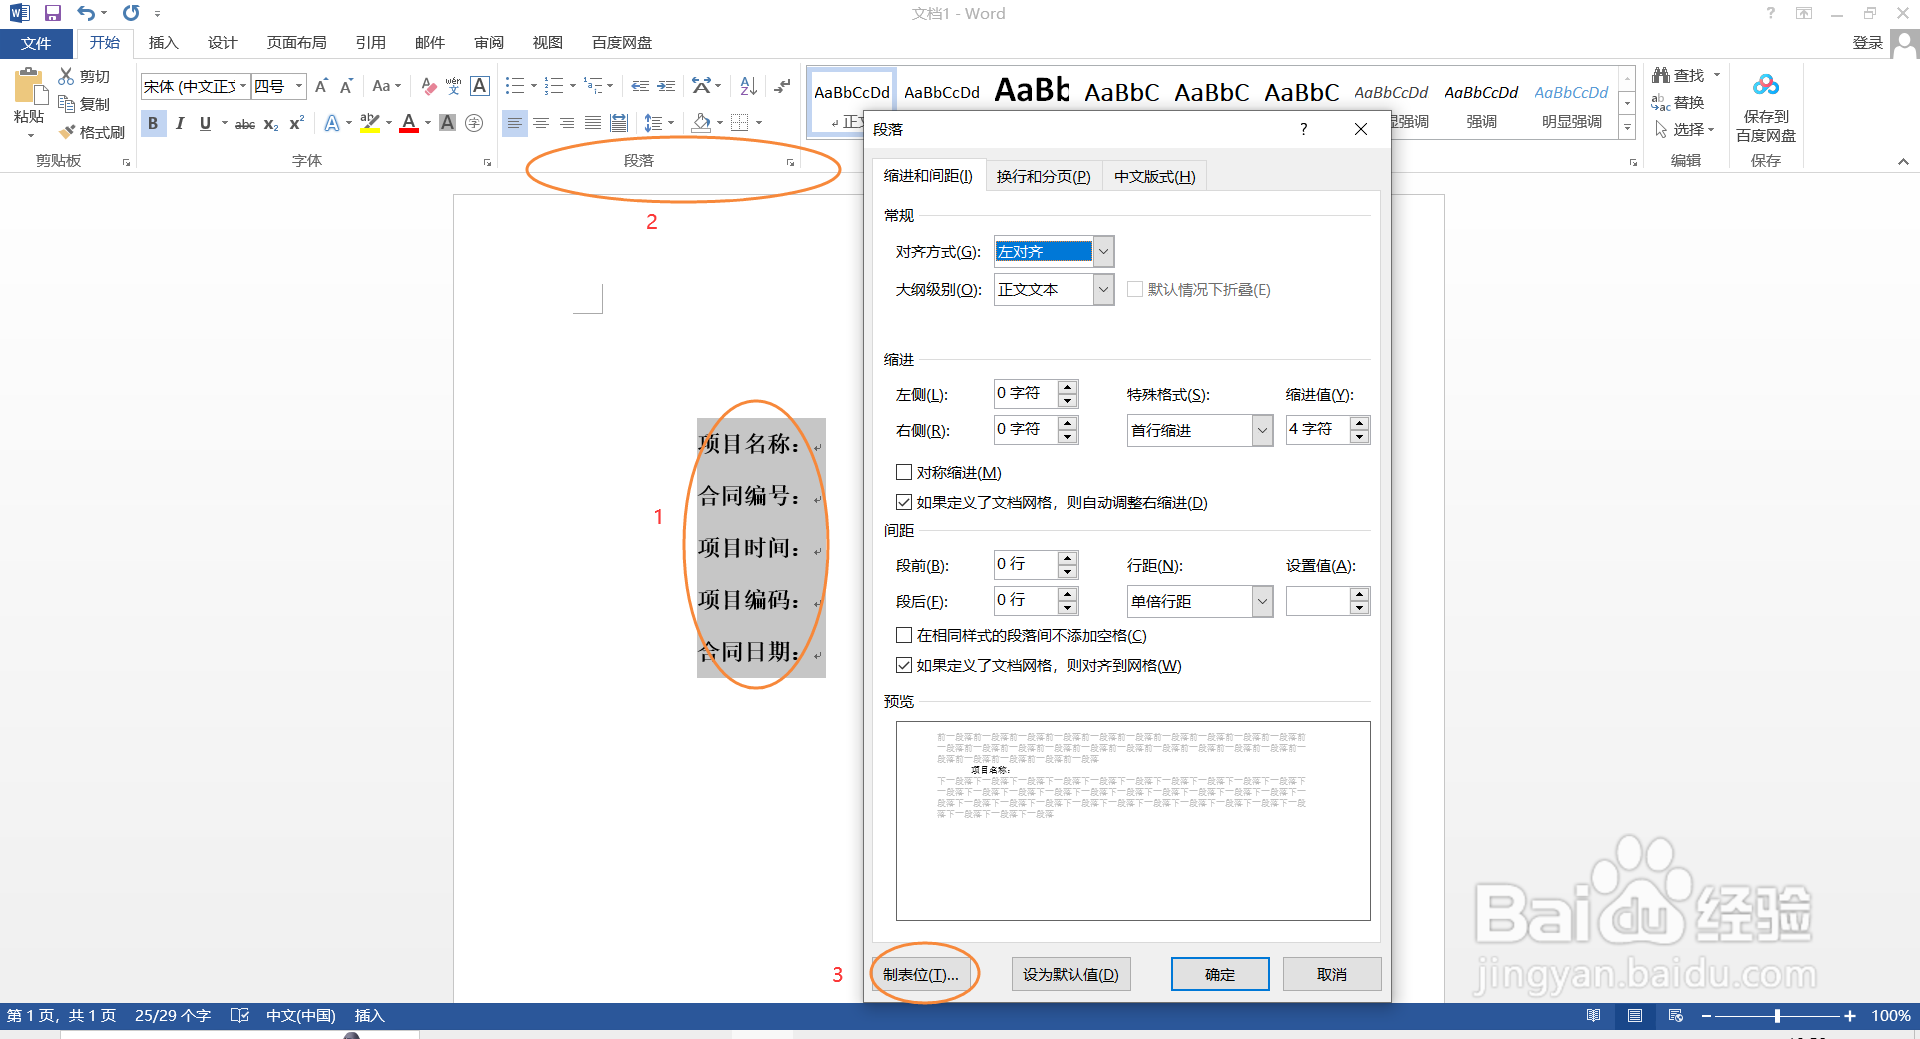Click the Sort icon
The height and width of the screenshot is (1039, 1920).
[x=748, y=86]
